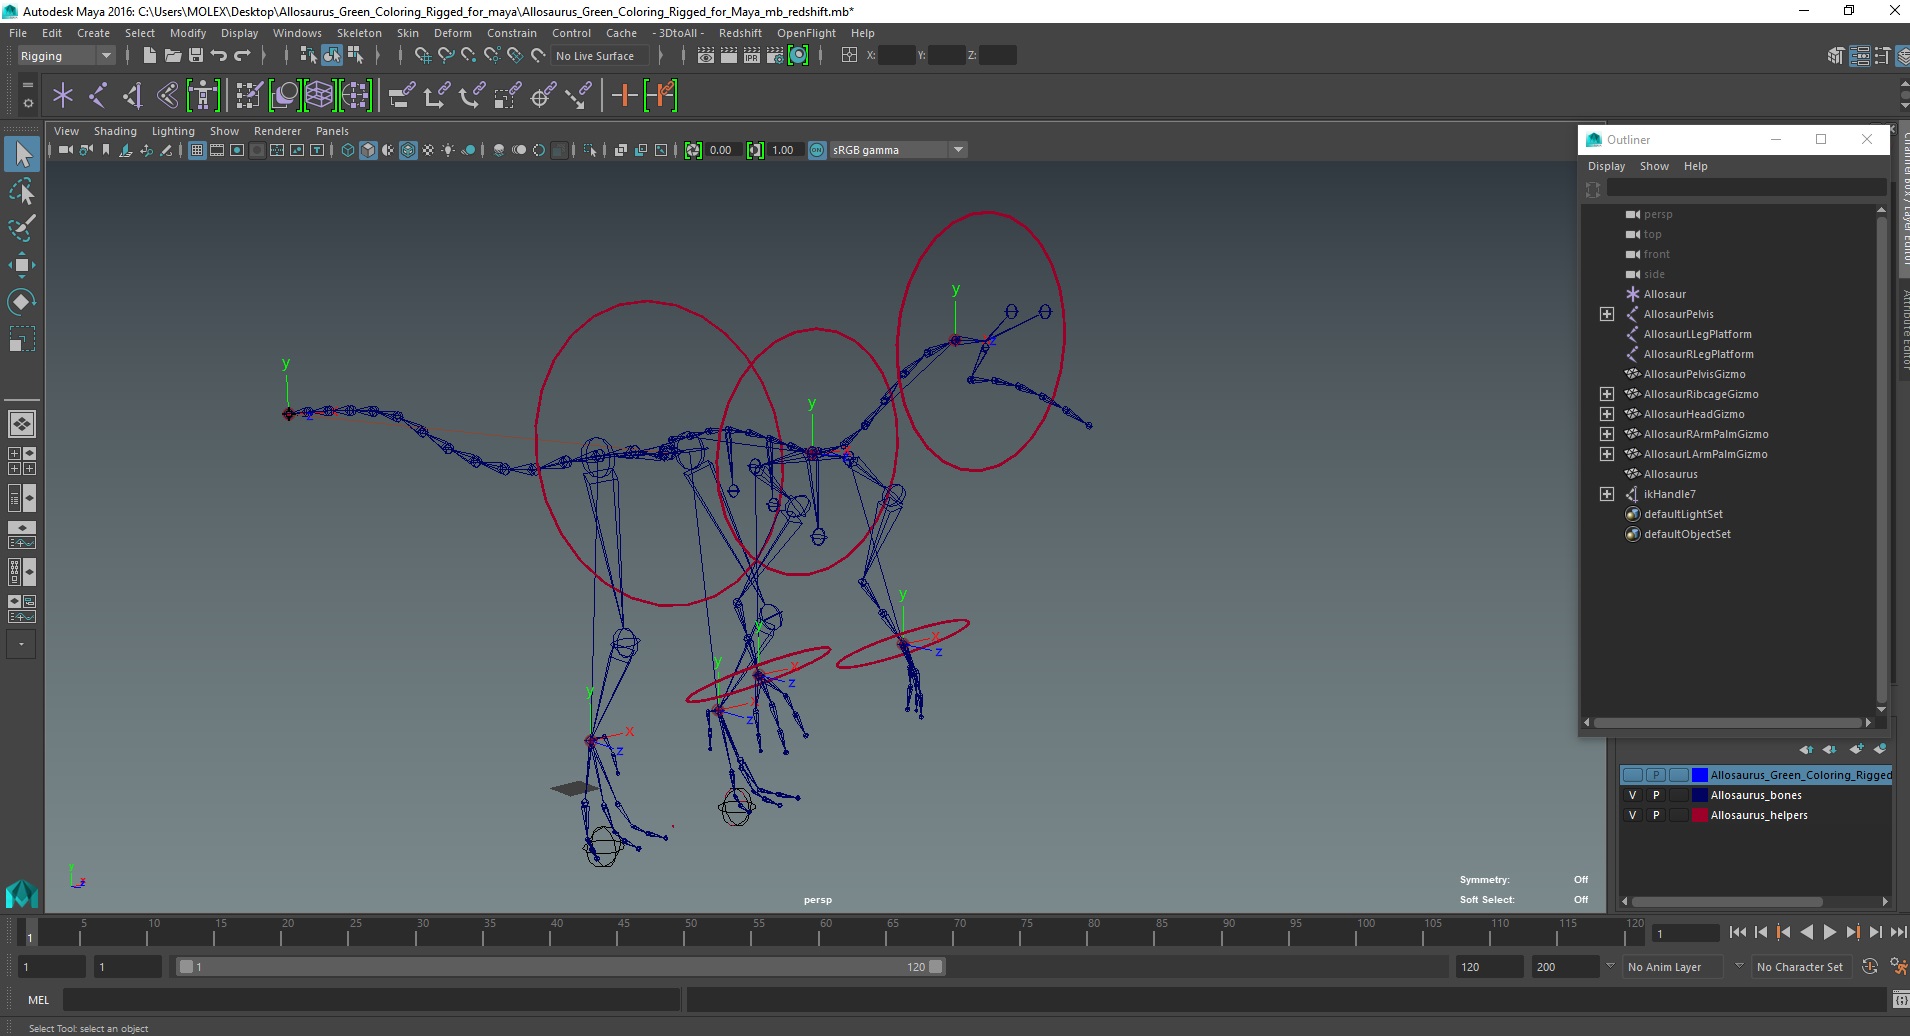Save the scene with the floppy disk icon

(x=195, y=56)
